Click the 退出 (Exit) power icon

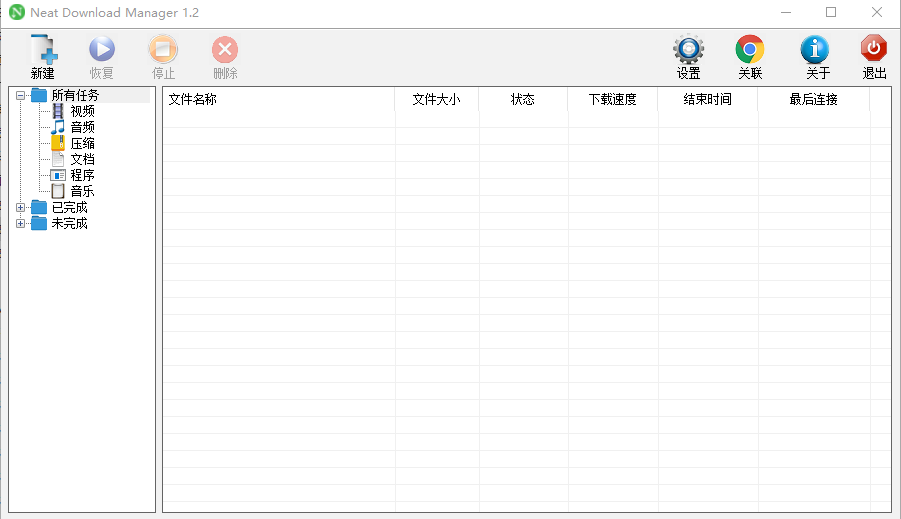coord(874,48)
